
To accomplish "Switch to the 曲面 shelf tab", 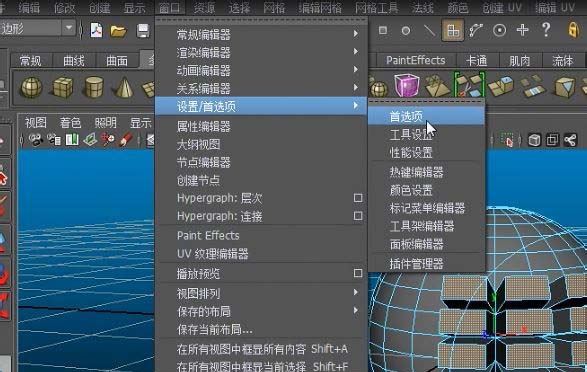I will [117, 61].
